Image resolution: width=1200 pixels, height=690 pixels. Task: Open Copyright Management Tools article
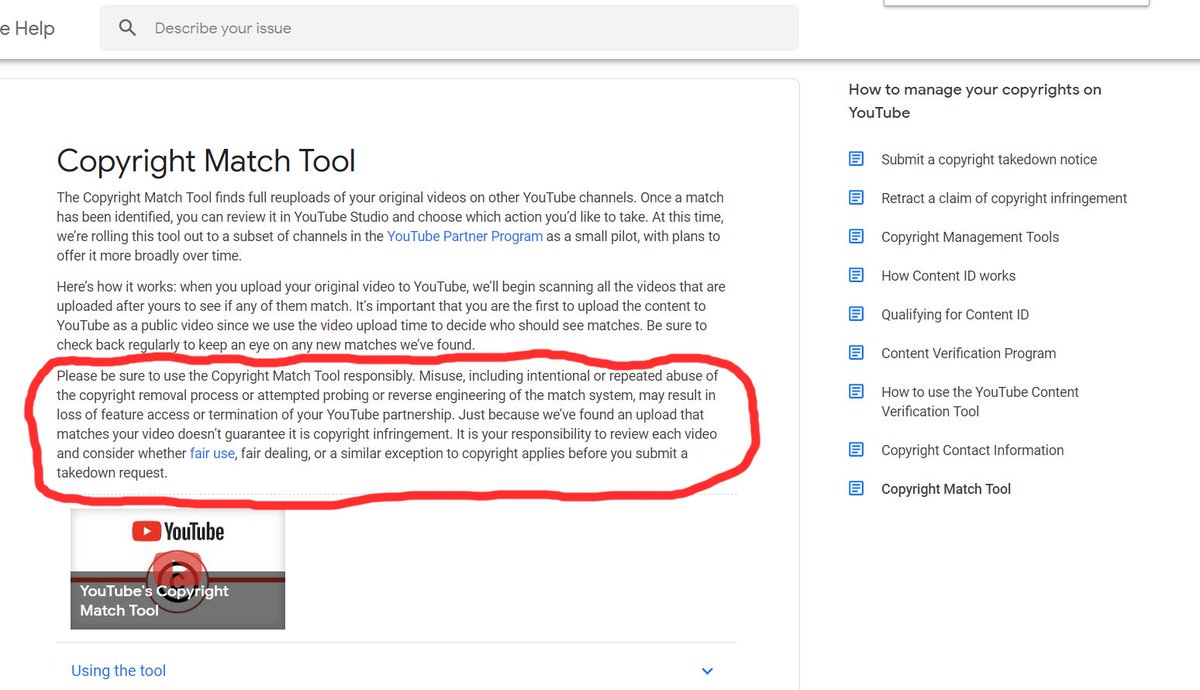point(970,237)
